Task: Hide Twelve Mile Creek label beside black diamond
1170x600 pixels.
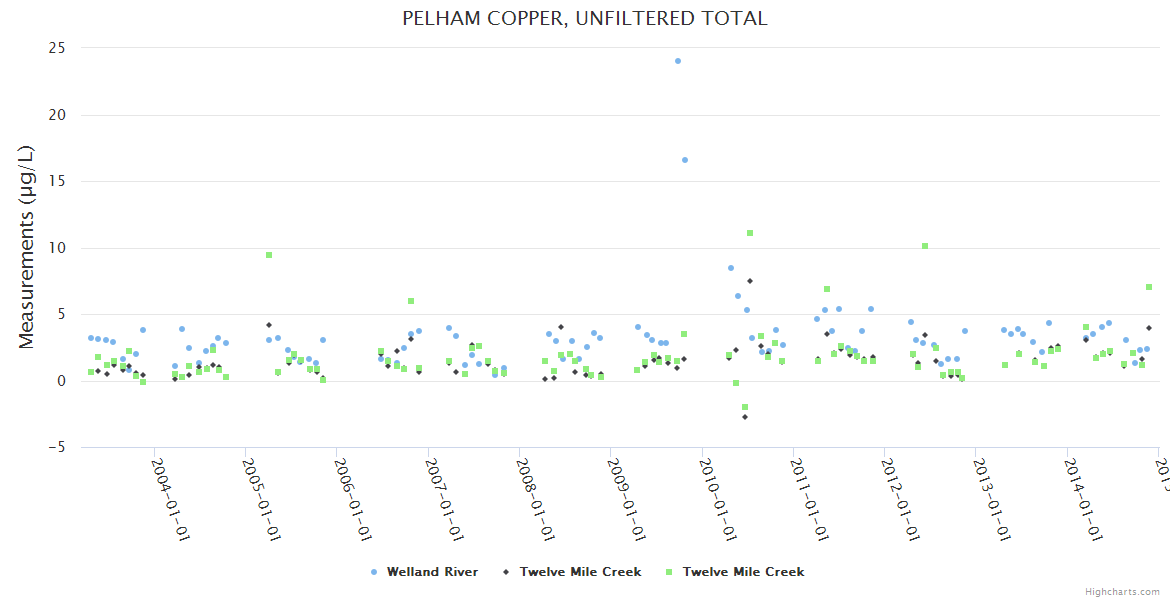Action: [579, 572]
